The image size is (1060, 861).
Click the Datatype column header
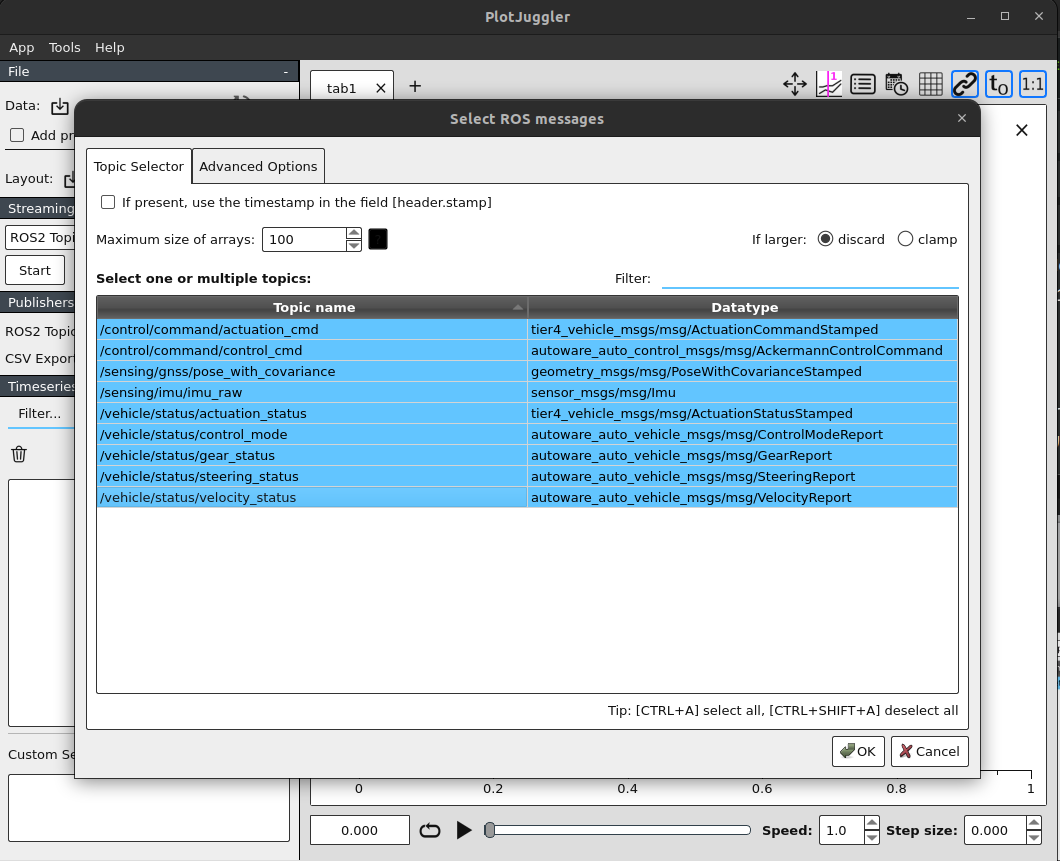coord(744,308)
